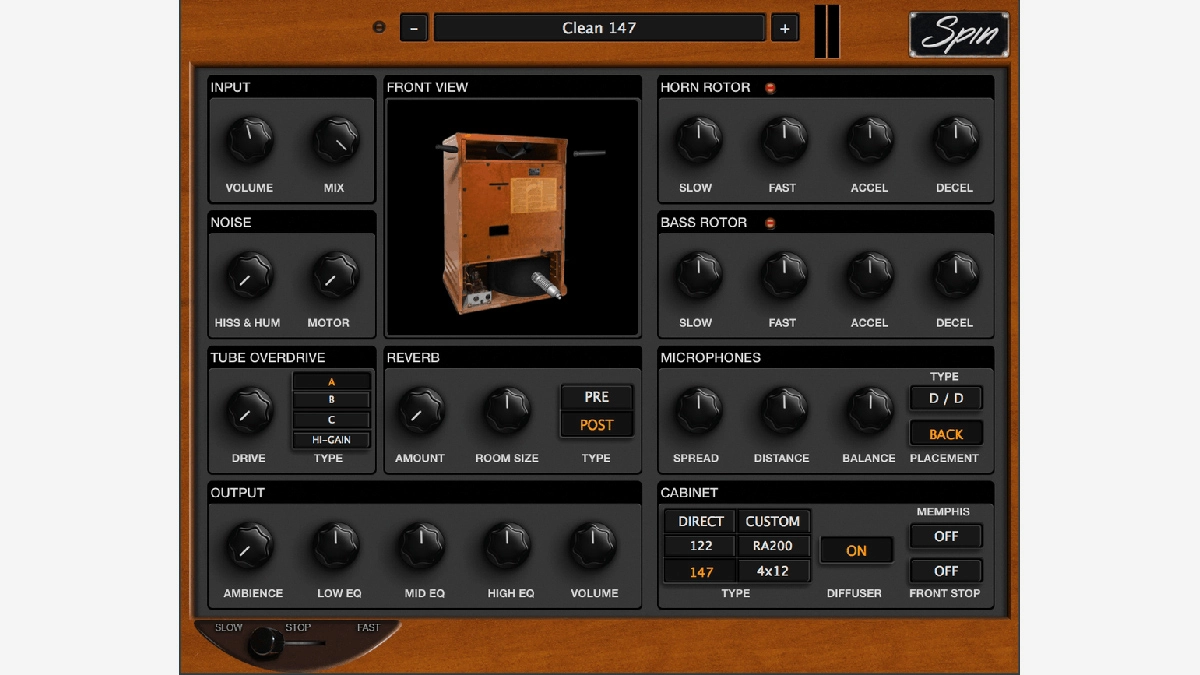Select Hi-Gain overdrive type
The image size is (1200, 675).
pyautogui.click(x=331, y=440)
